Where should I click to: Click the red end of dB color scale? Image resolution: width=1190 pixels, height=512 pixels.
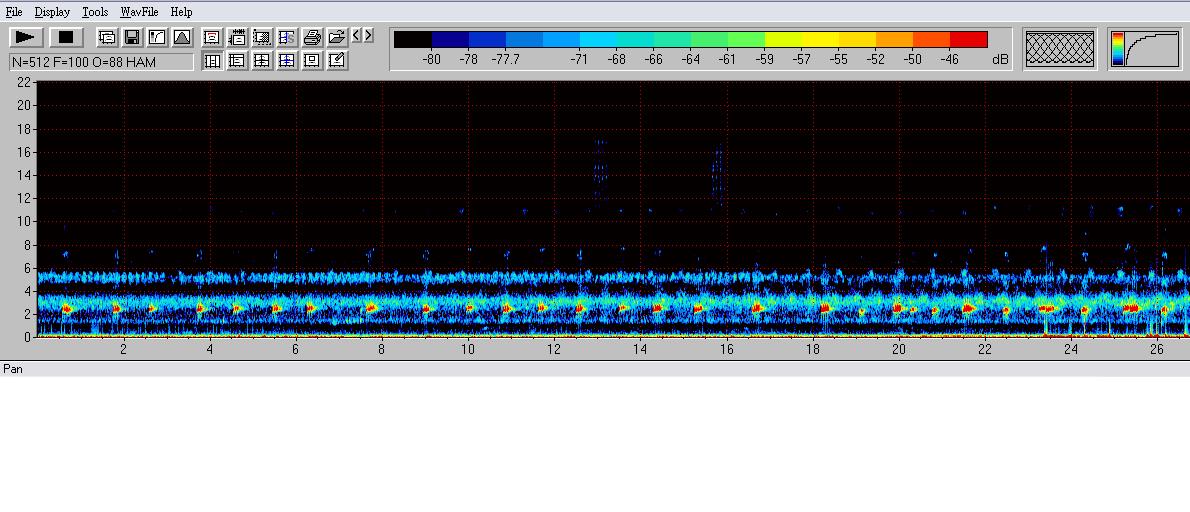click(x=968, y=39)
